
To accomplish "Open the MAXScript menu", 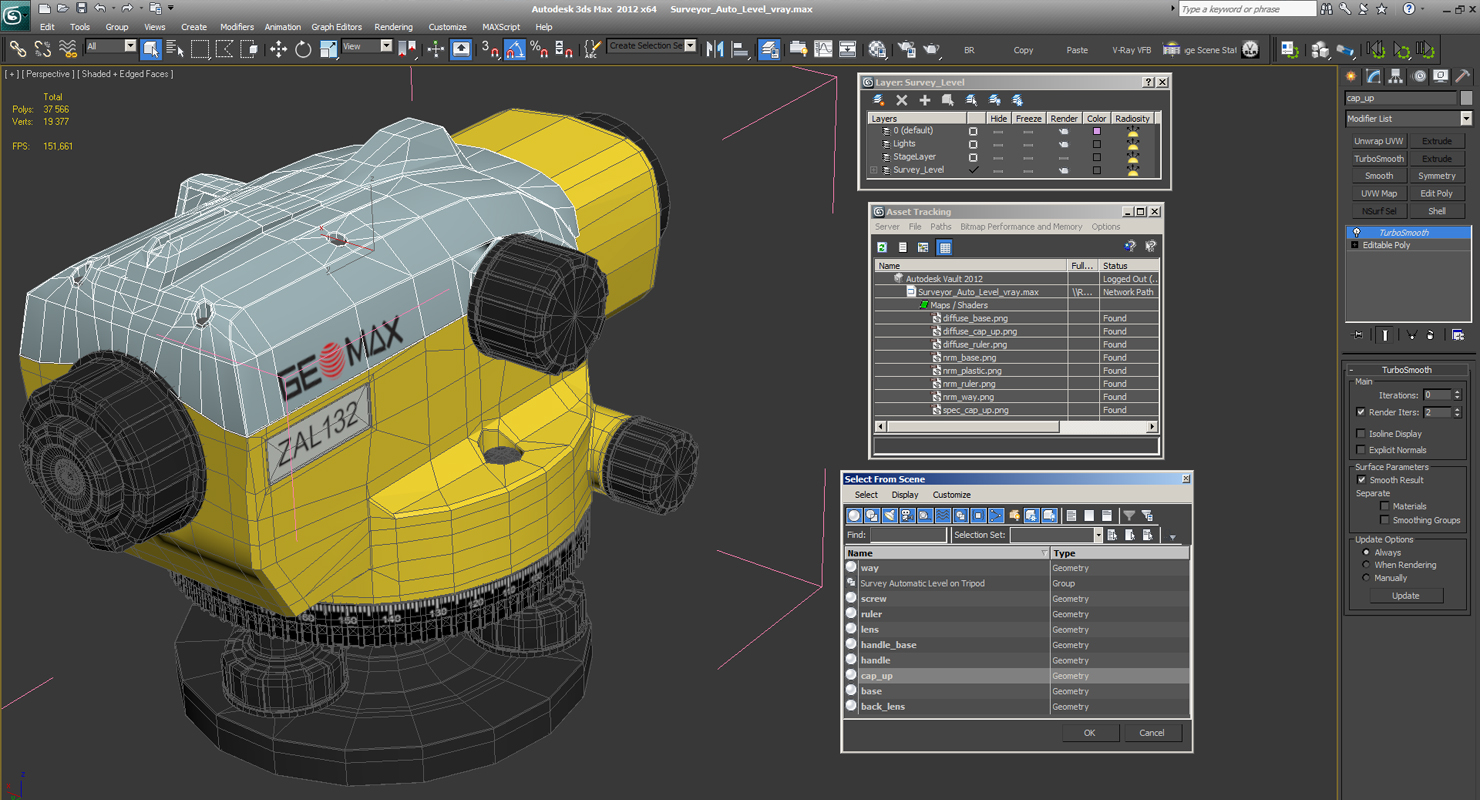I will pos(501,27).
